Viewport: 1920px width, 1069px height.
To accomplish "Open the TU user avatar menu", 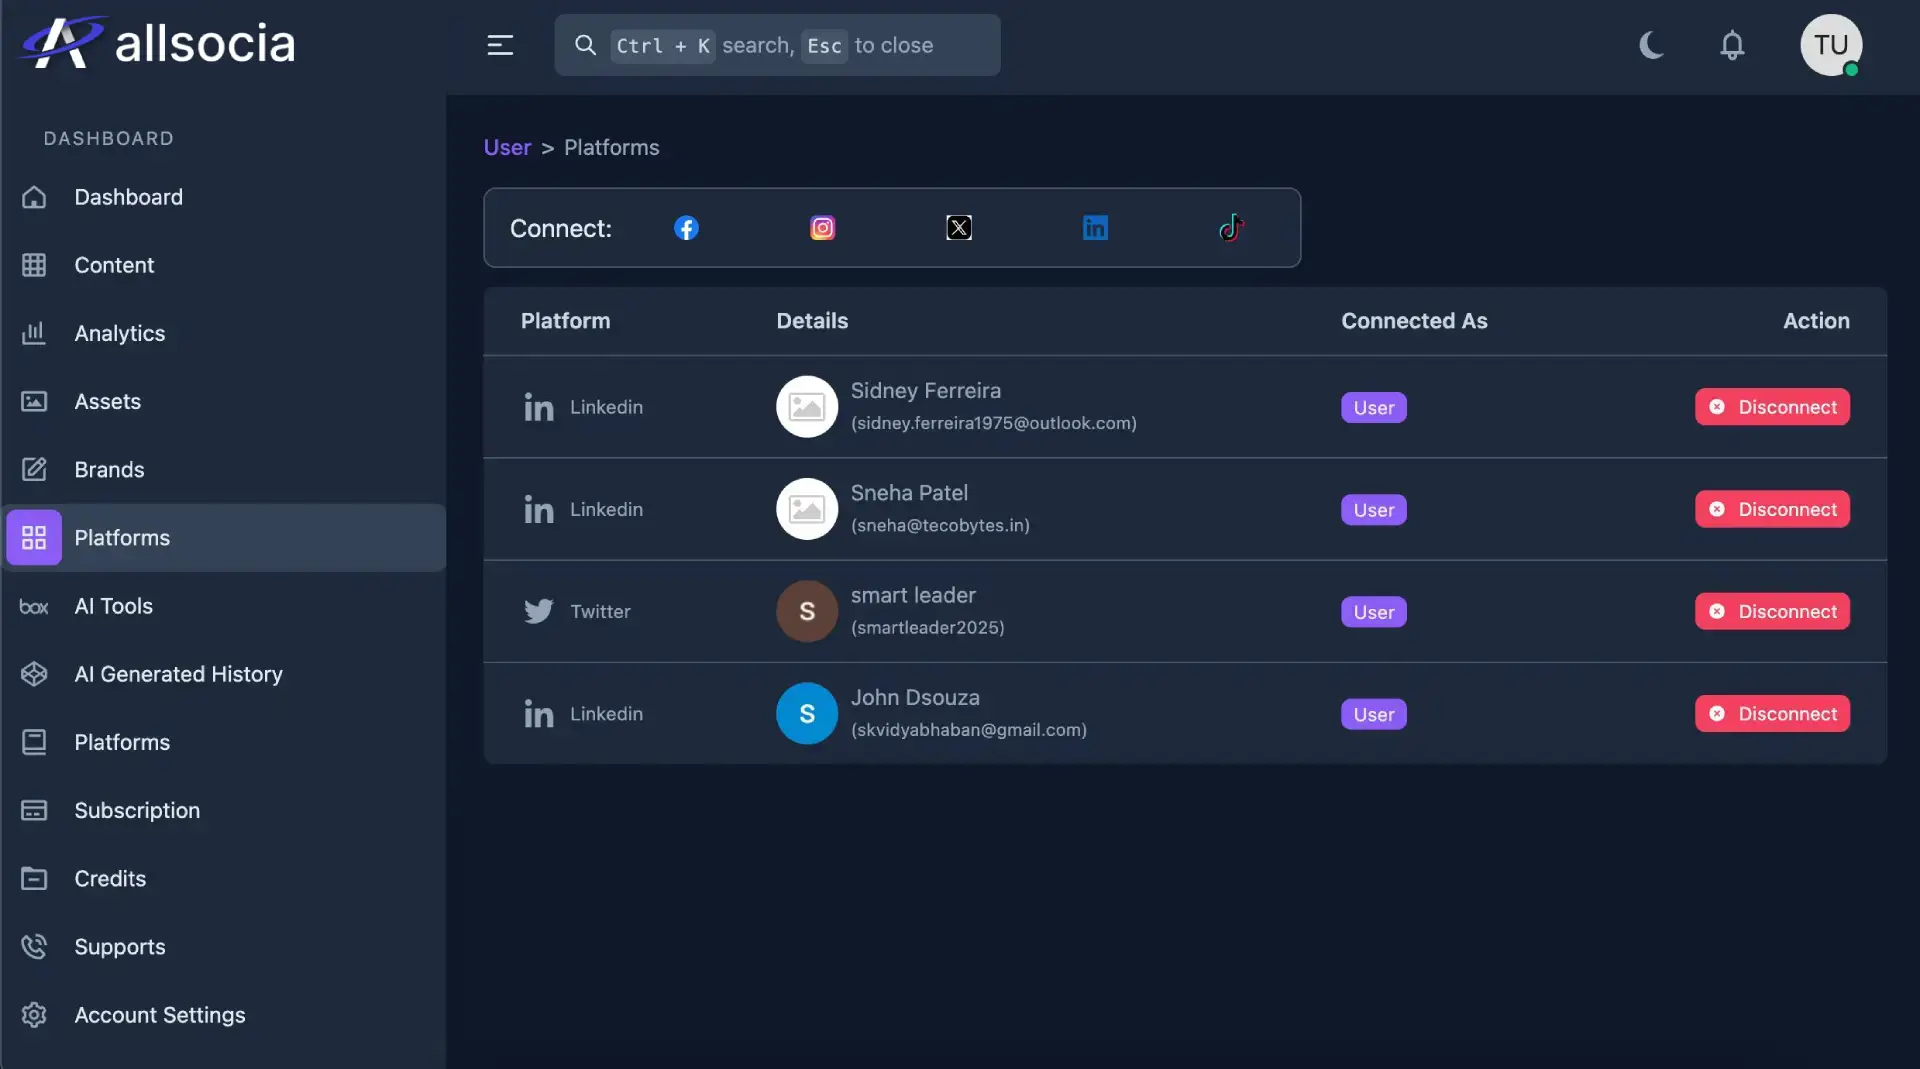I will pos(1830,46).
